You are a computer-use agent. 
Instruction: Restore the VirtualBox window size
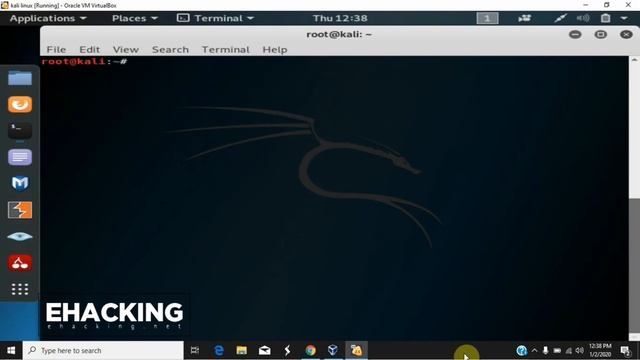[607, 5]
